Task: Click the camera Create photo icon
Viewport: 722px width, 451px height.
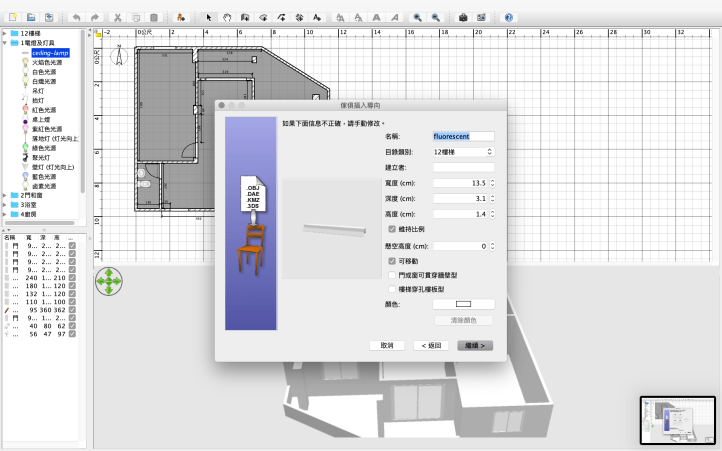Action: click(x=463, y=18)
